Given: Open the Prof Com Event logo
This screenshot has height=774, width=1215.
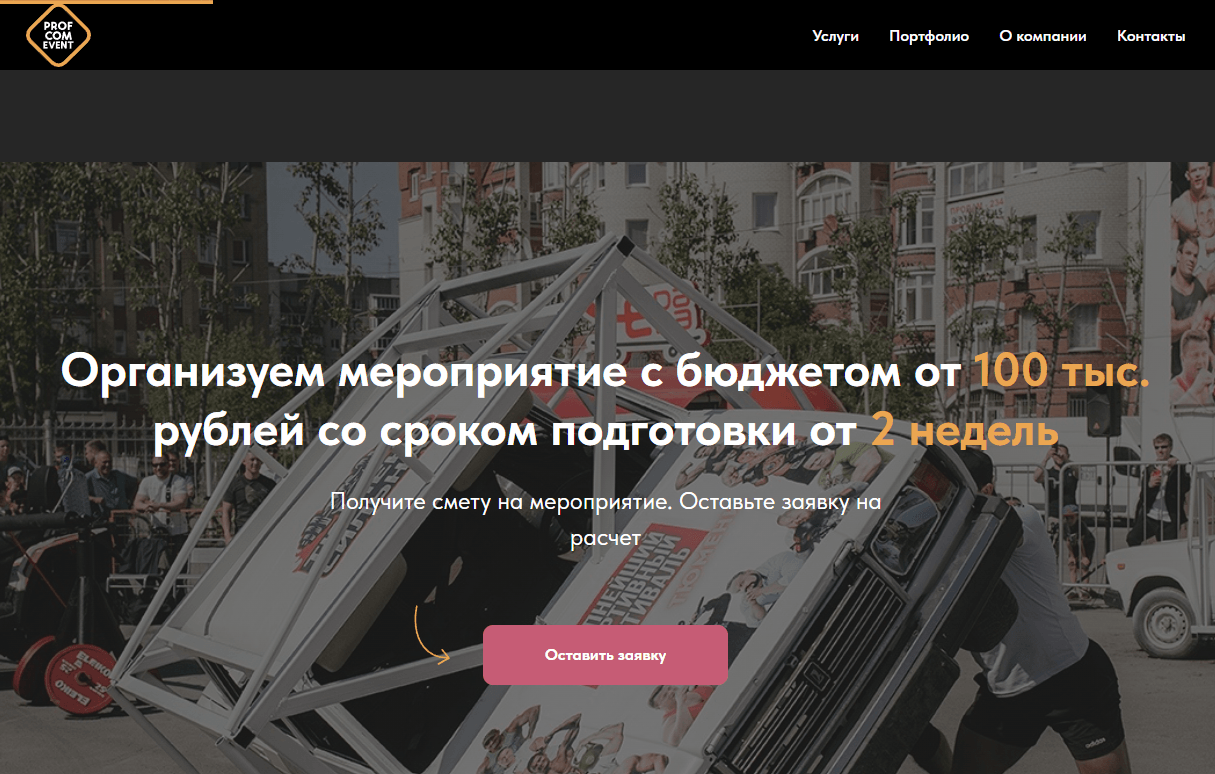Looking at the screenshot, I should point(58,35).
